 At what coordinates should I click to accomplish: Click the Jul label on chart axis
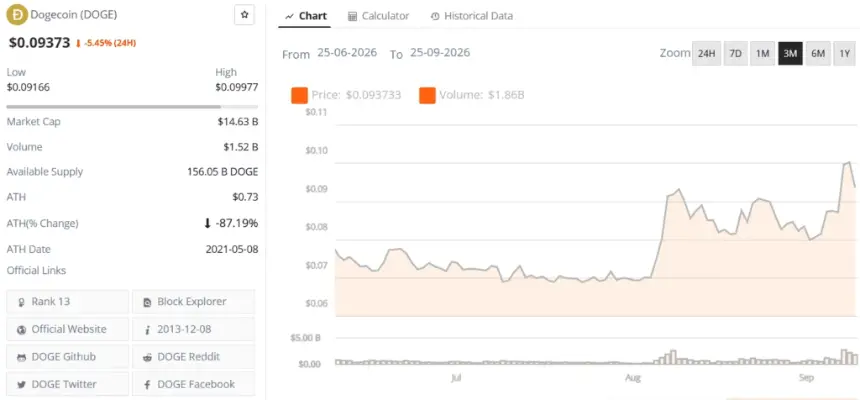[x=456, y=378]
